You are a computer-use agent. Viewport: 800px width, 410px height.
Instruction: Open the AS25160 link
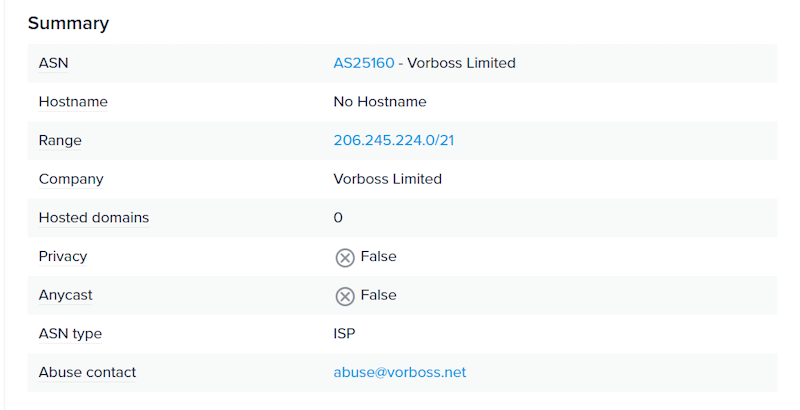click(364, 63)
